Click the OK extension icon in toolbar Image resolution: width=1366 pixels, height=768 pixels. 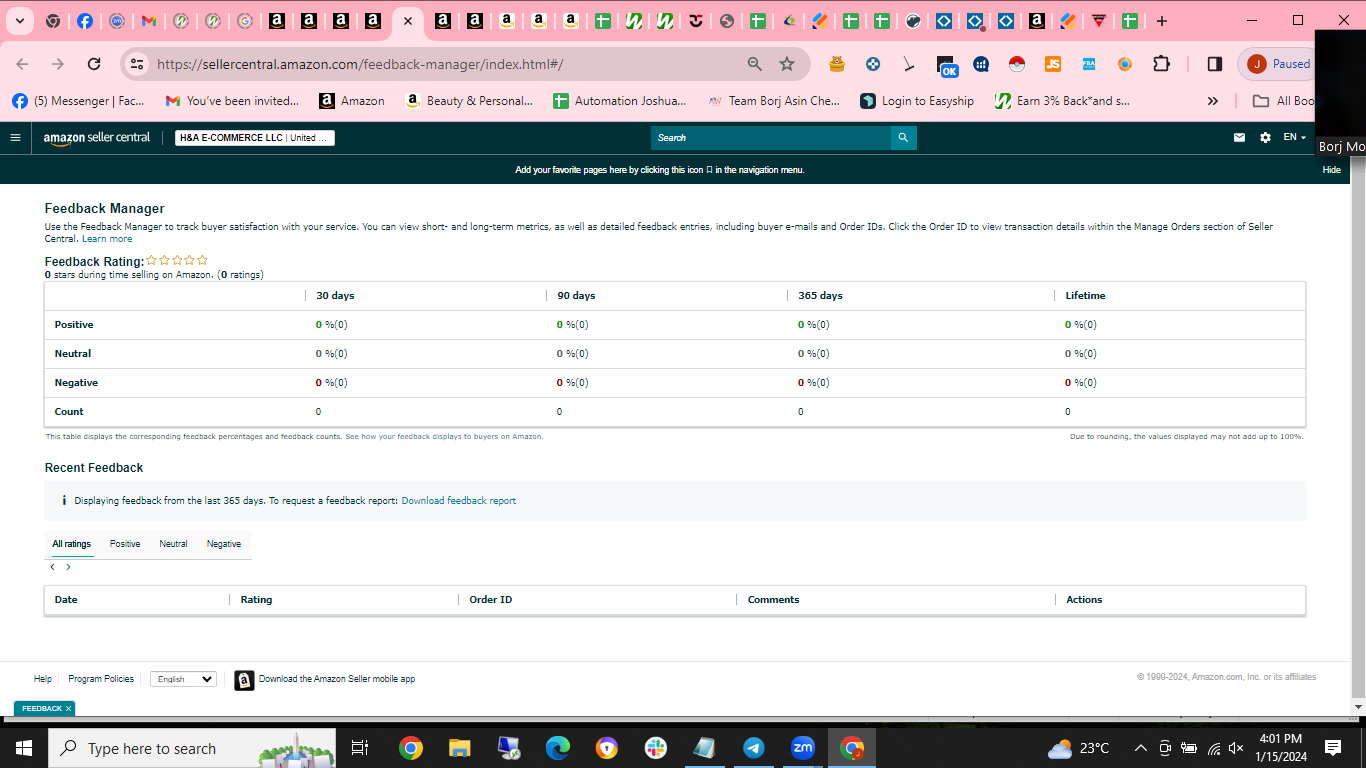coord(947,66)
